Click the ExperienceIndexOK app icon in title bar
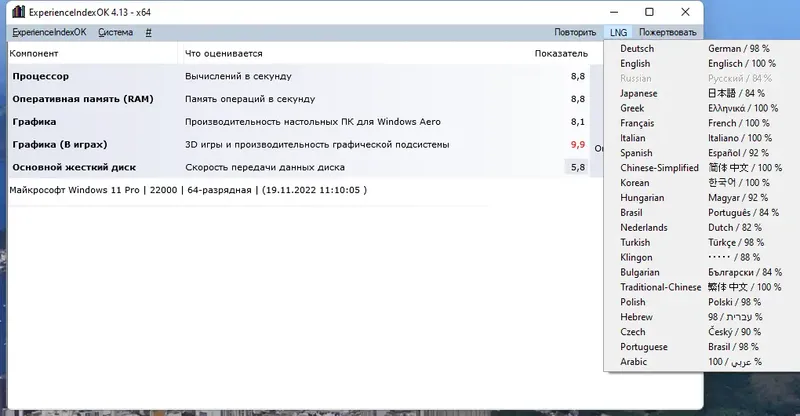 pos(18,12)
